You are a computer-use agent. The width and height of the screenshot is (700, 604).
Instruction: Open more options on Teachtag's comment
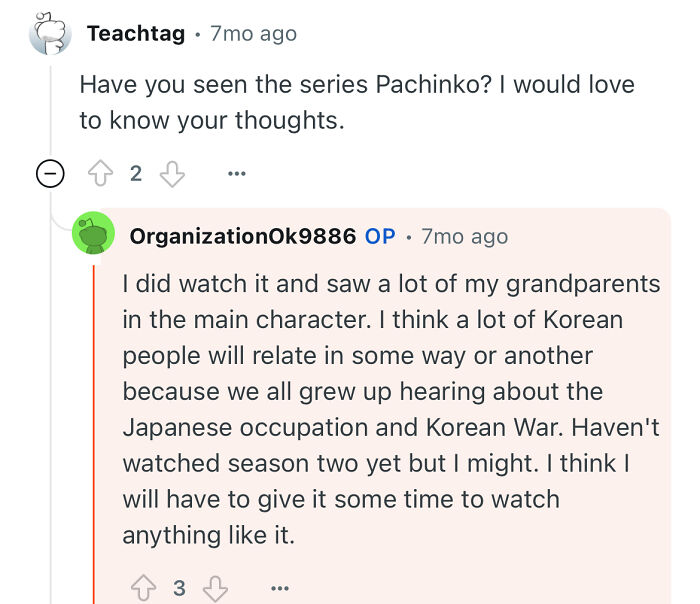click(237, 173)
